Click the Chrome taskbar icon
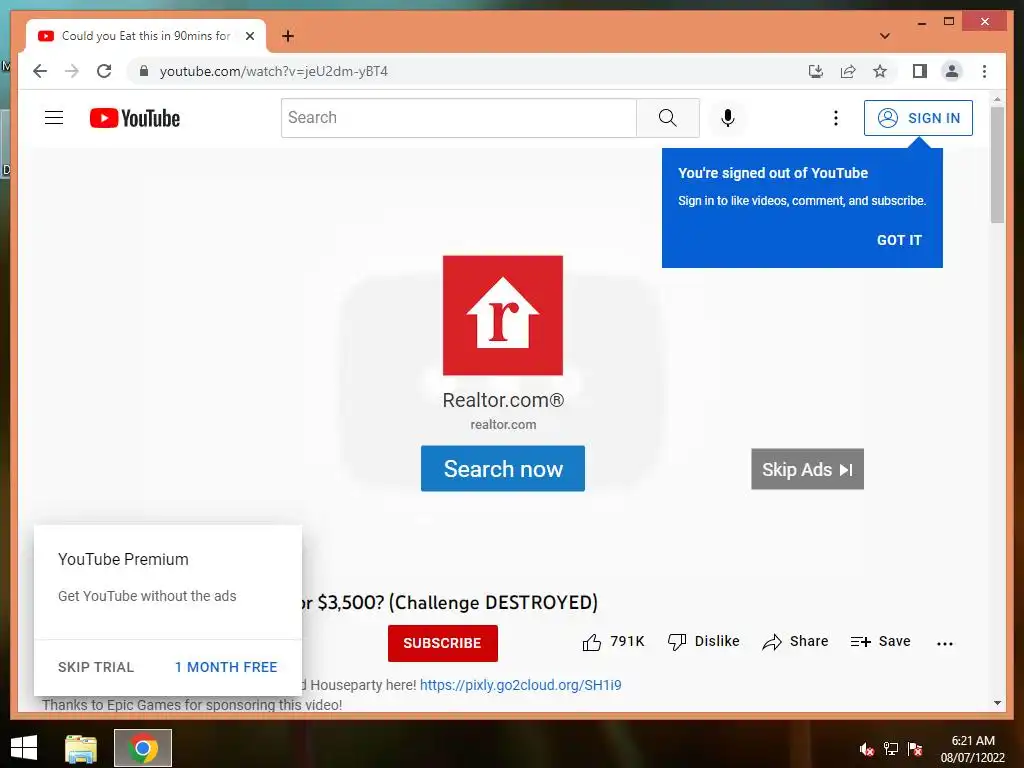This screenshot has height=768, width=1024. [x=143, y=748]
